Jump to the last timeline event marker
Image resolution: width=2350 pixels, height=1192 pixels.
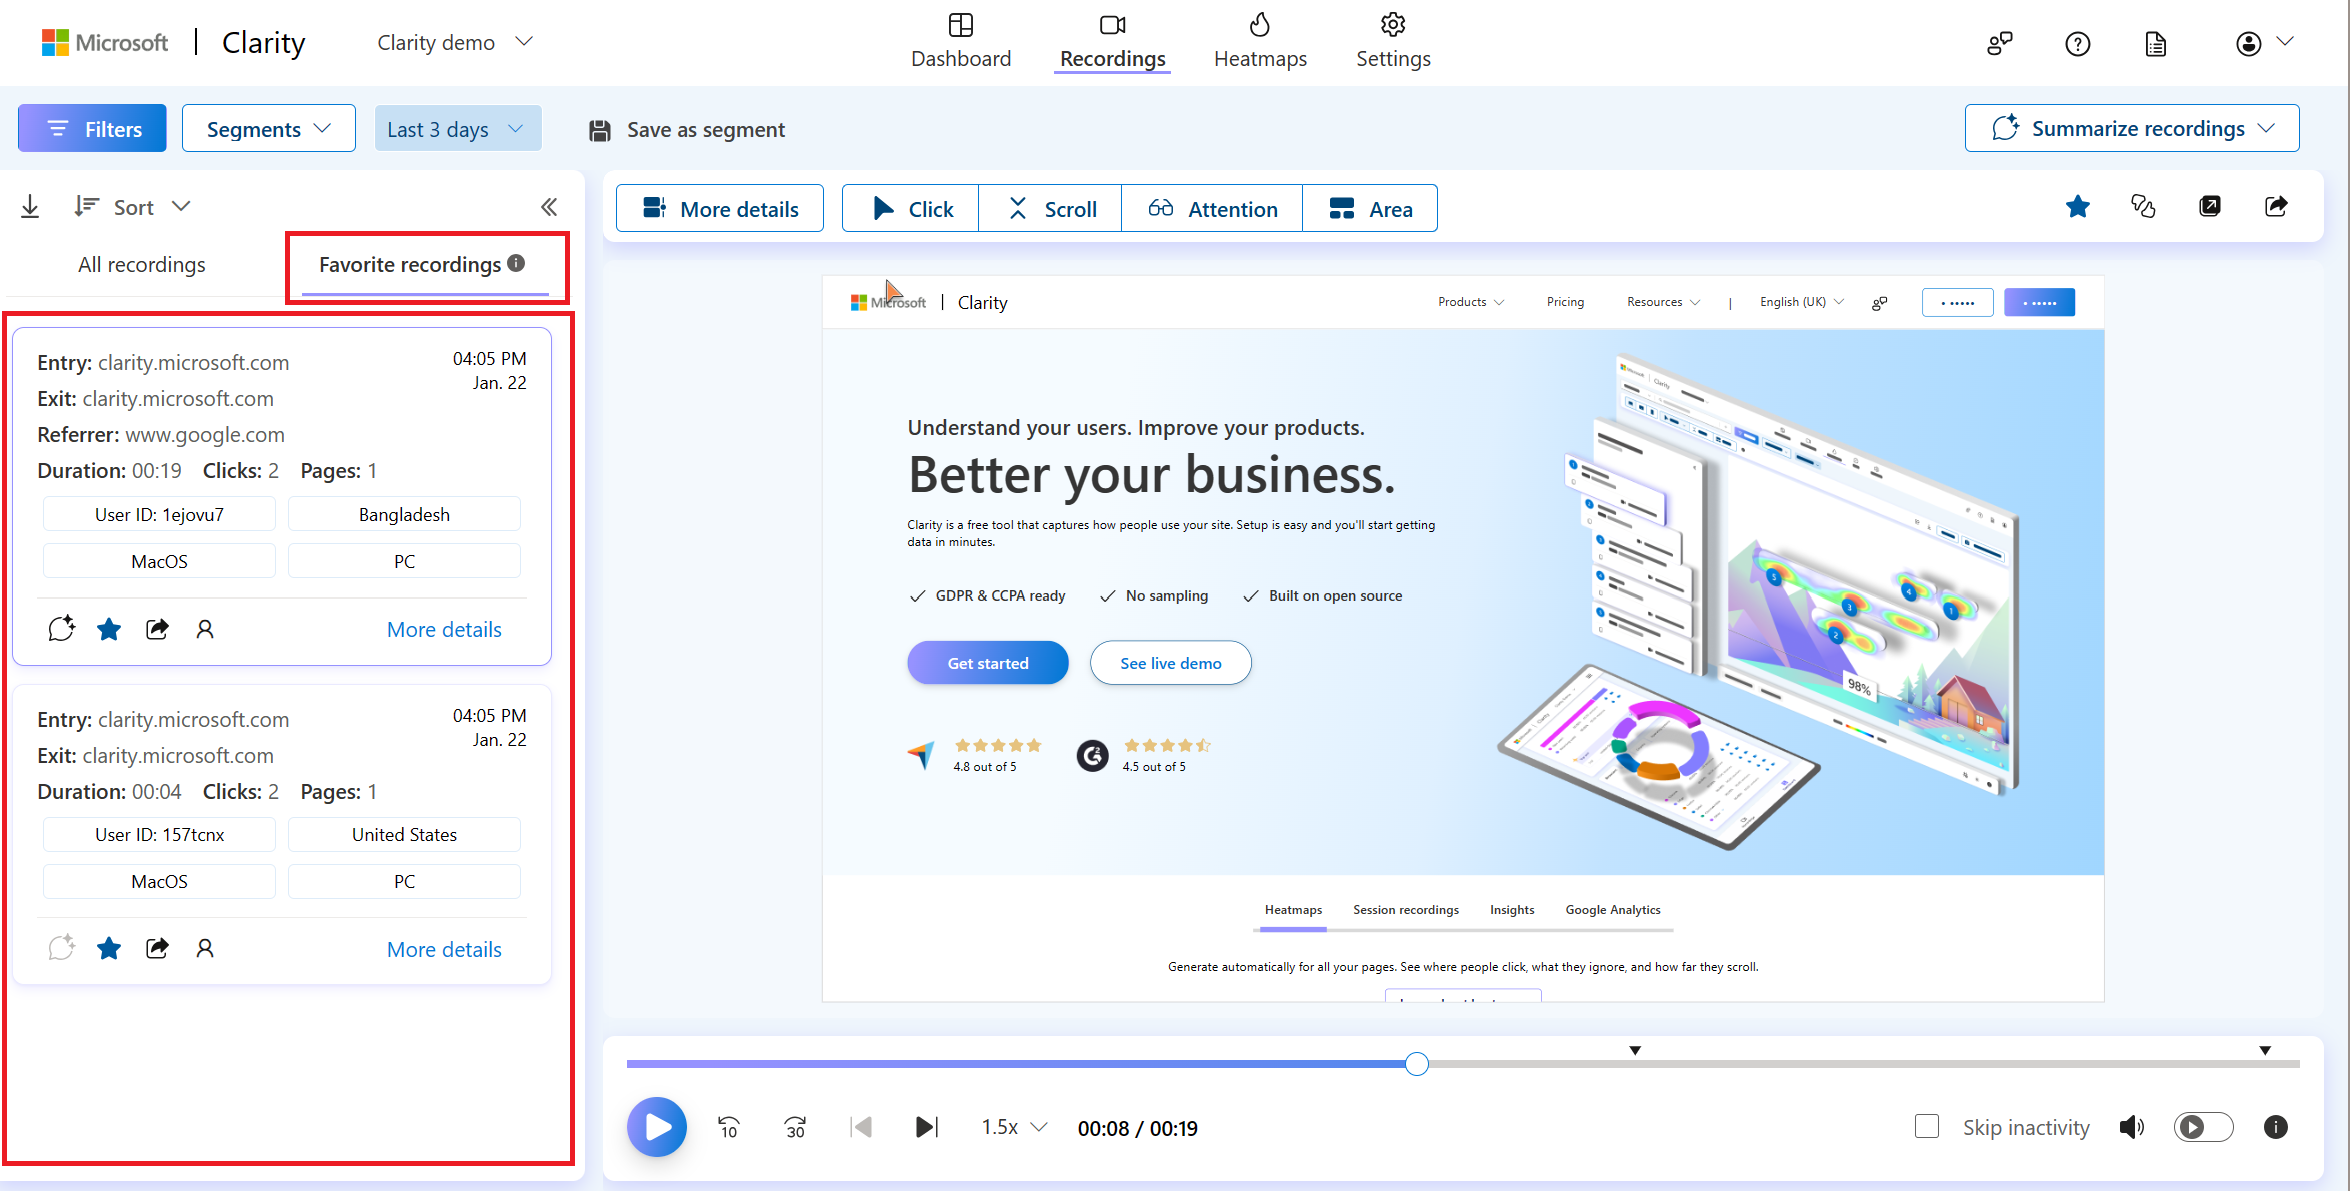(2265, 1050)
